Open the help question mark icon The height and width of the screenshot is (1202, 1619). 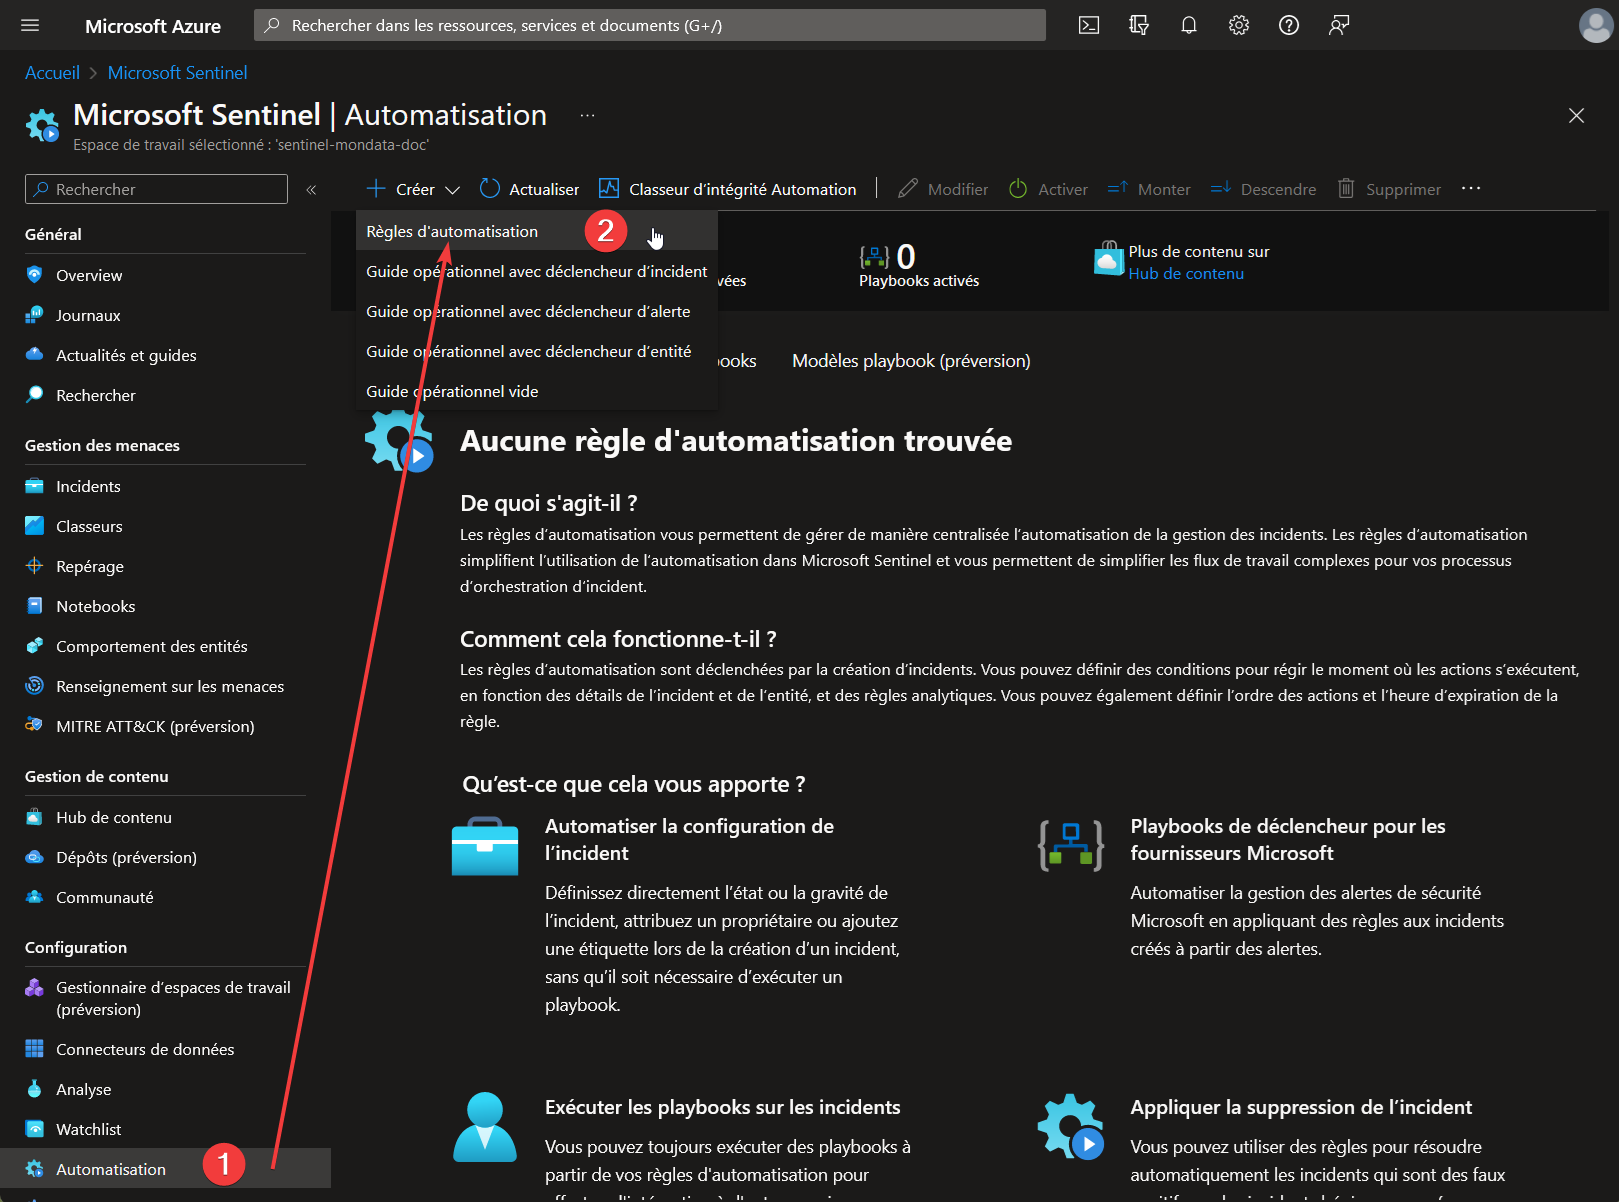pyautogui.click(x=1289, y=25)
